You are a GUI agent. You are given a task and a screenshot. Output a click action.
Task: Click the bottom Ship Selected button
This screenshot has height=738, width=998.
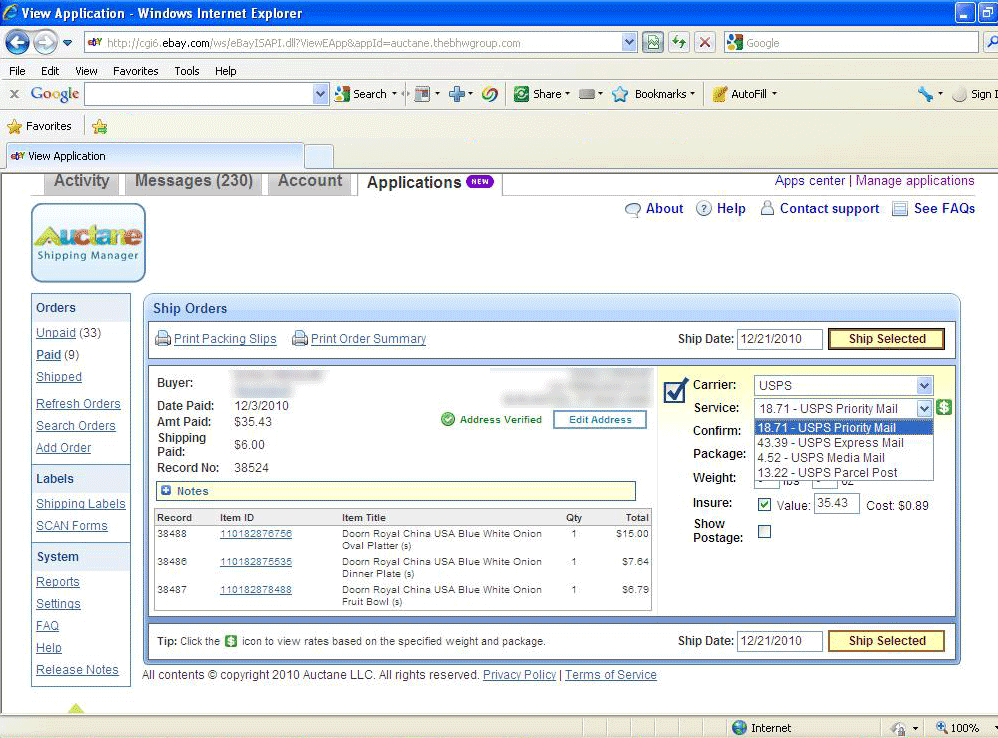point(887,641)
